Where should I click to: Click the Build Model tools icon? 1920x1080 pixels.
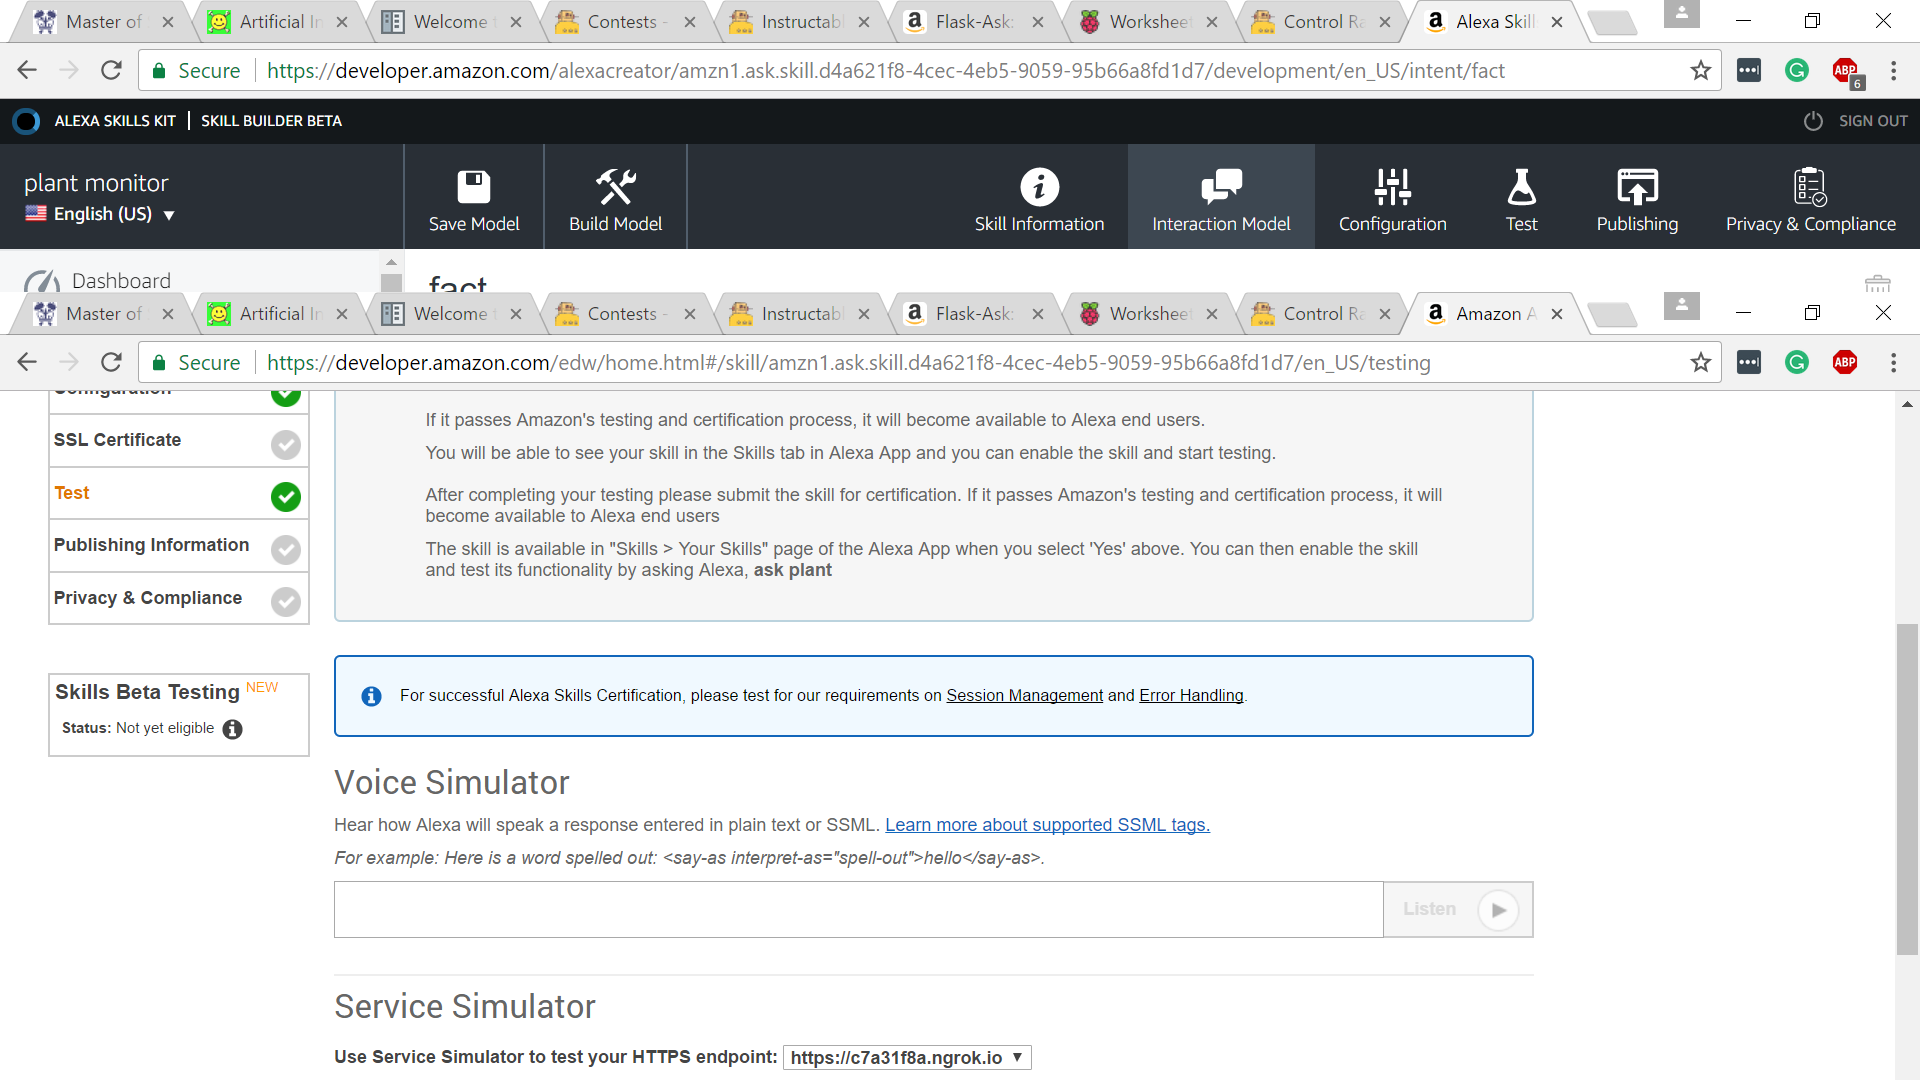615,187
